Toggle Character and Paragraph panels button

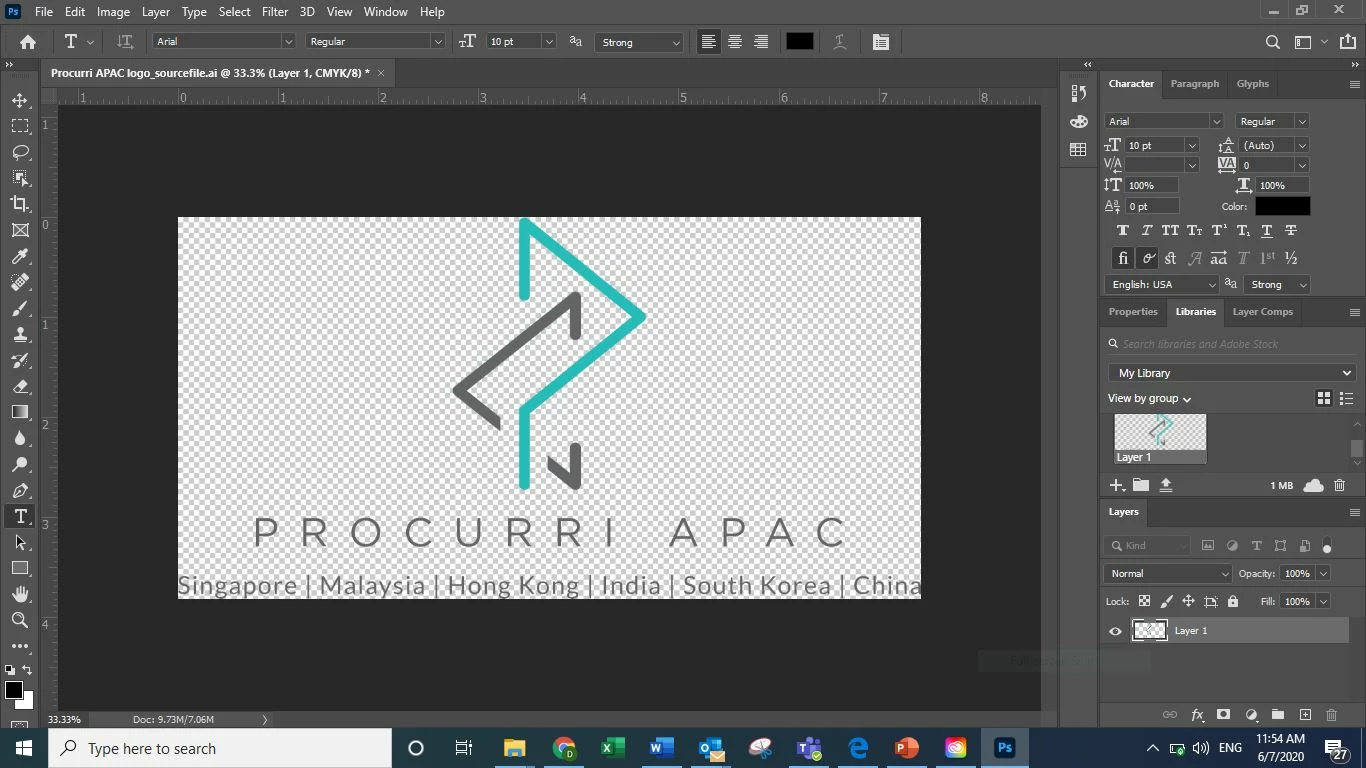(881, 42)
